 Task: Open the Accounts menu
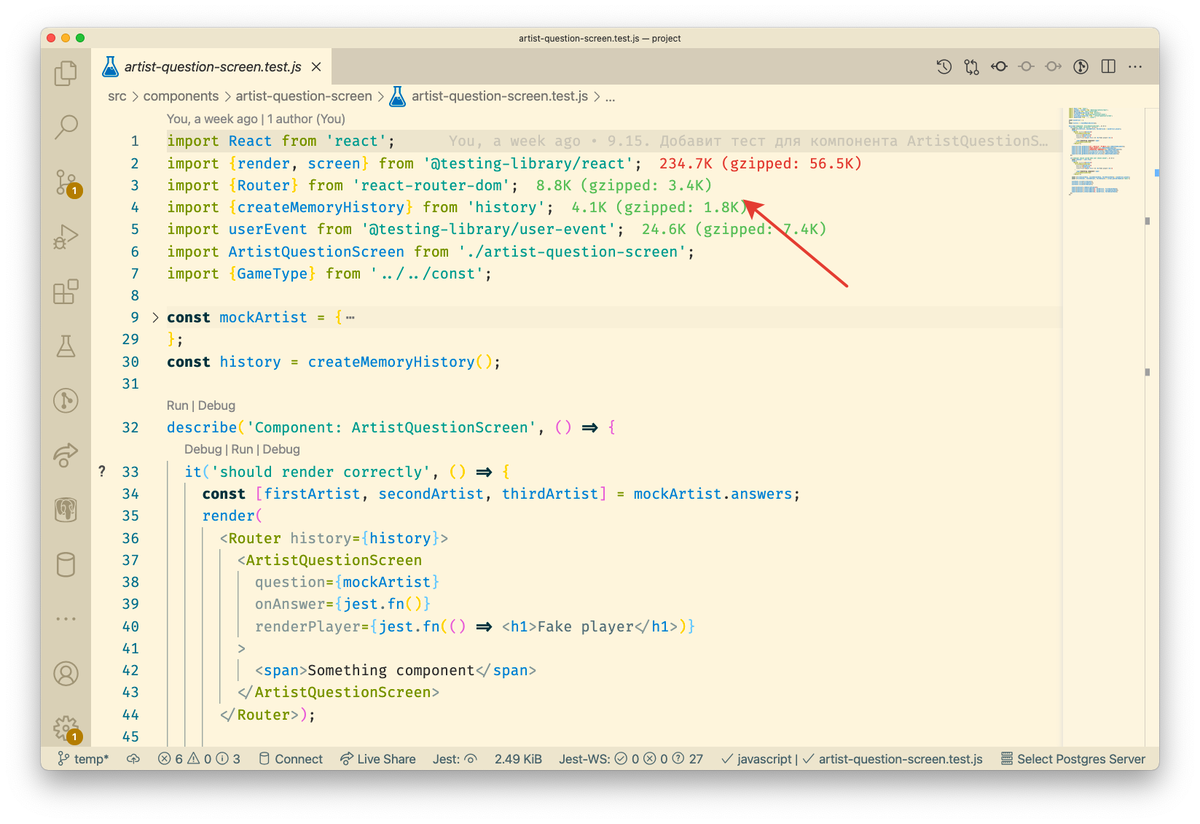66,674
